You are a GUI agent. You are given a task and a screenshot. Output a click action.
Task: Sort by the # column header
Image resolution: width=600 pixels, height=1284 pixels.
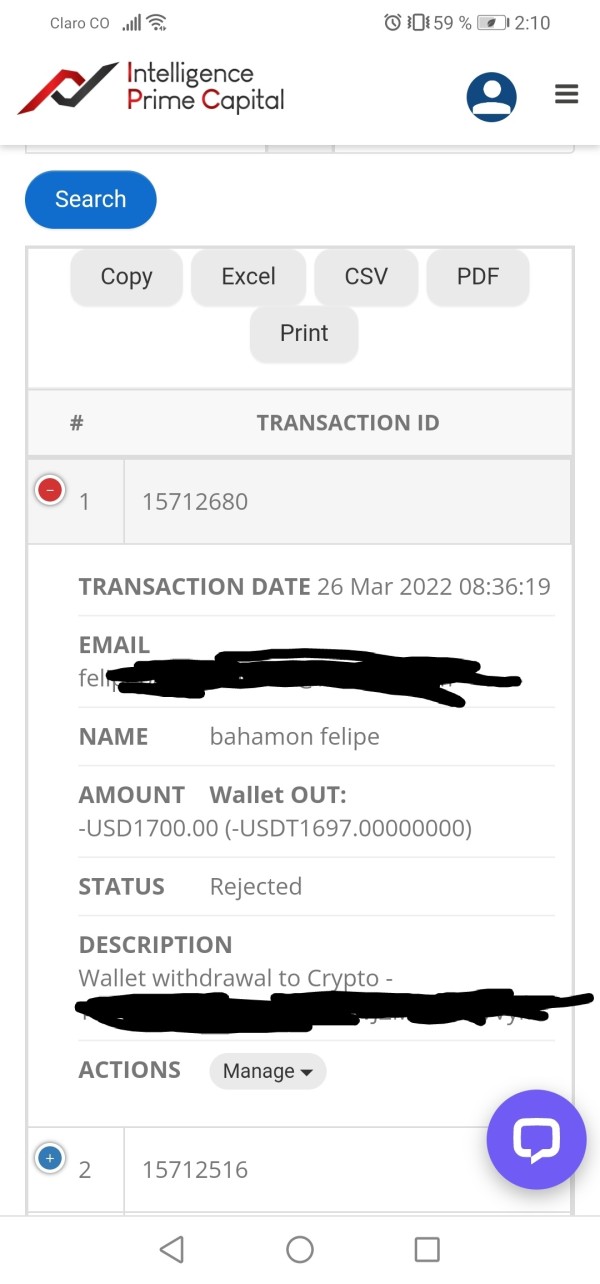click(x=76, y=423)
